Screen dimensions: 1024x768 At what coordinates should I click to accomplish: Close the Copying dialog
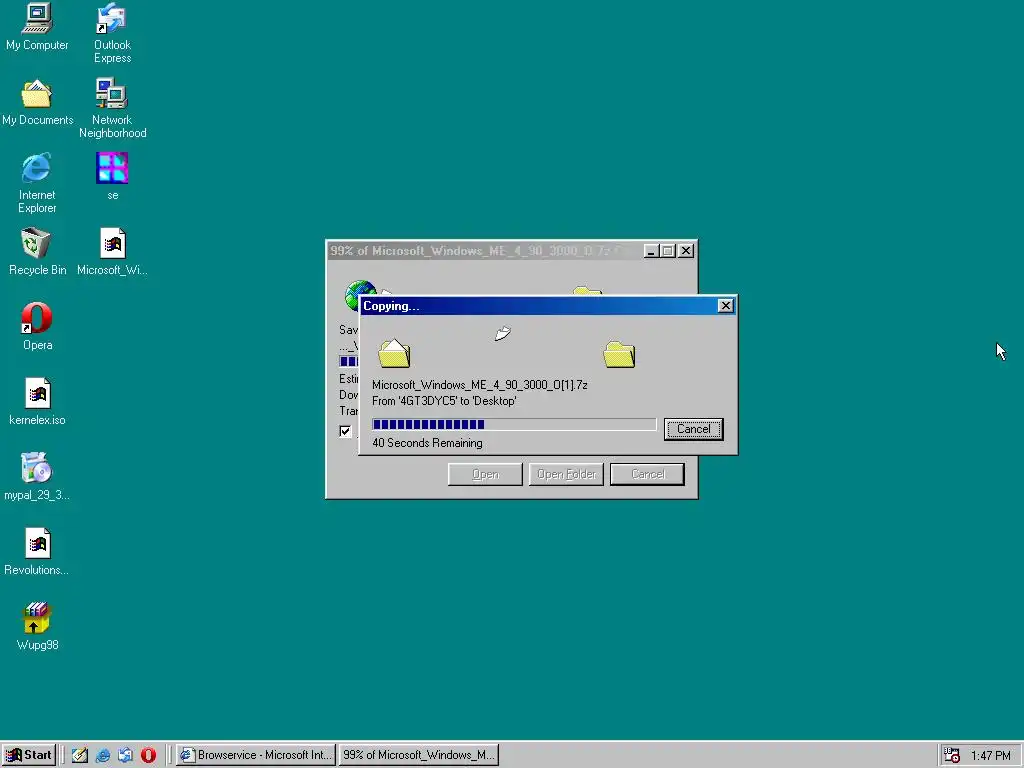click(x=726, y=306)
